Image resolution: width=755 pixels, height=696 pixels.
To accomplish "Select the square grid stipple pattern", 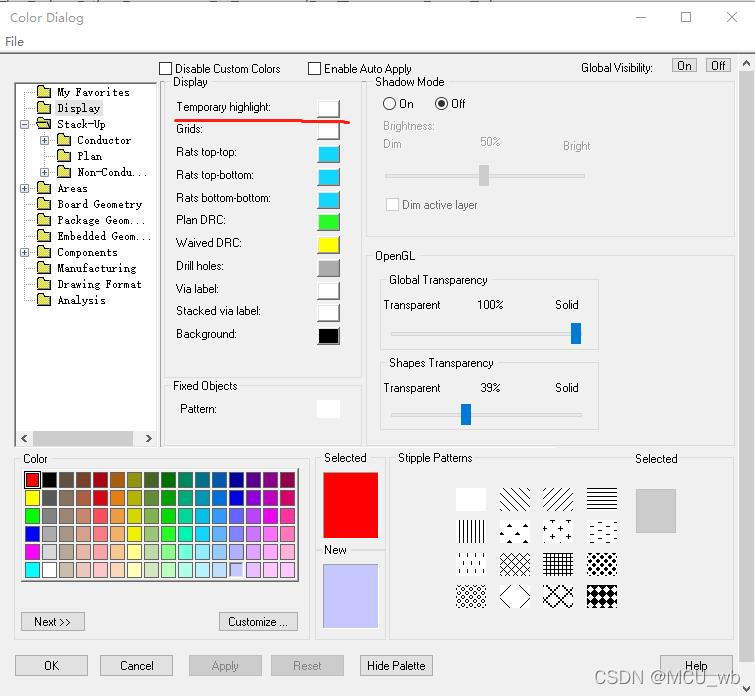I will [558, 564].
